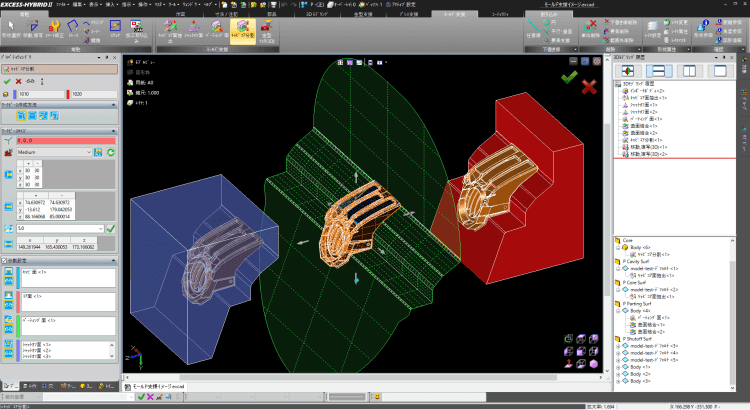Click the cavity/core surface extraction icon
The height and width of the screenshot is (410, 750).
(x=170, y=30)
